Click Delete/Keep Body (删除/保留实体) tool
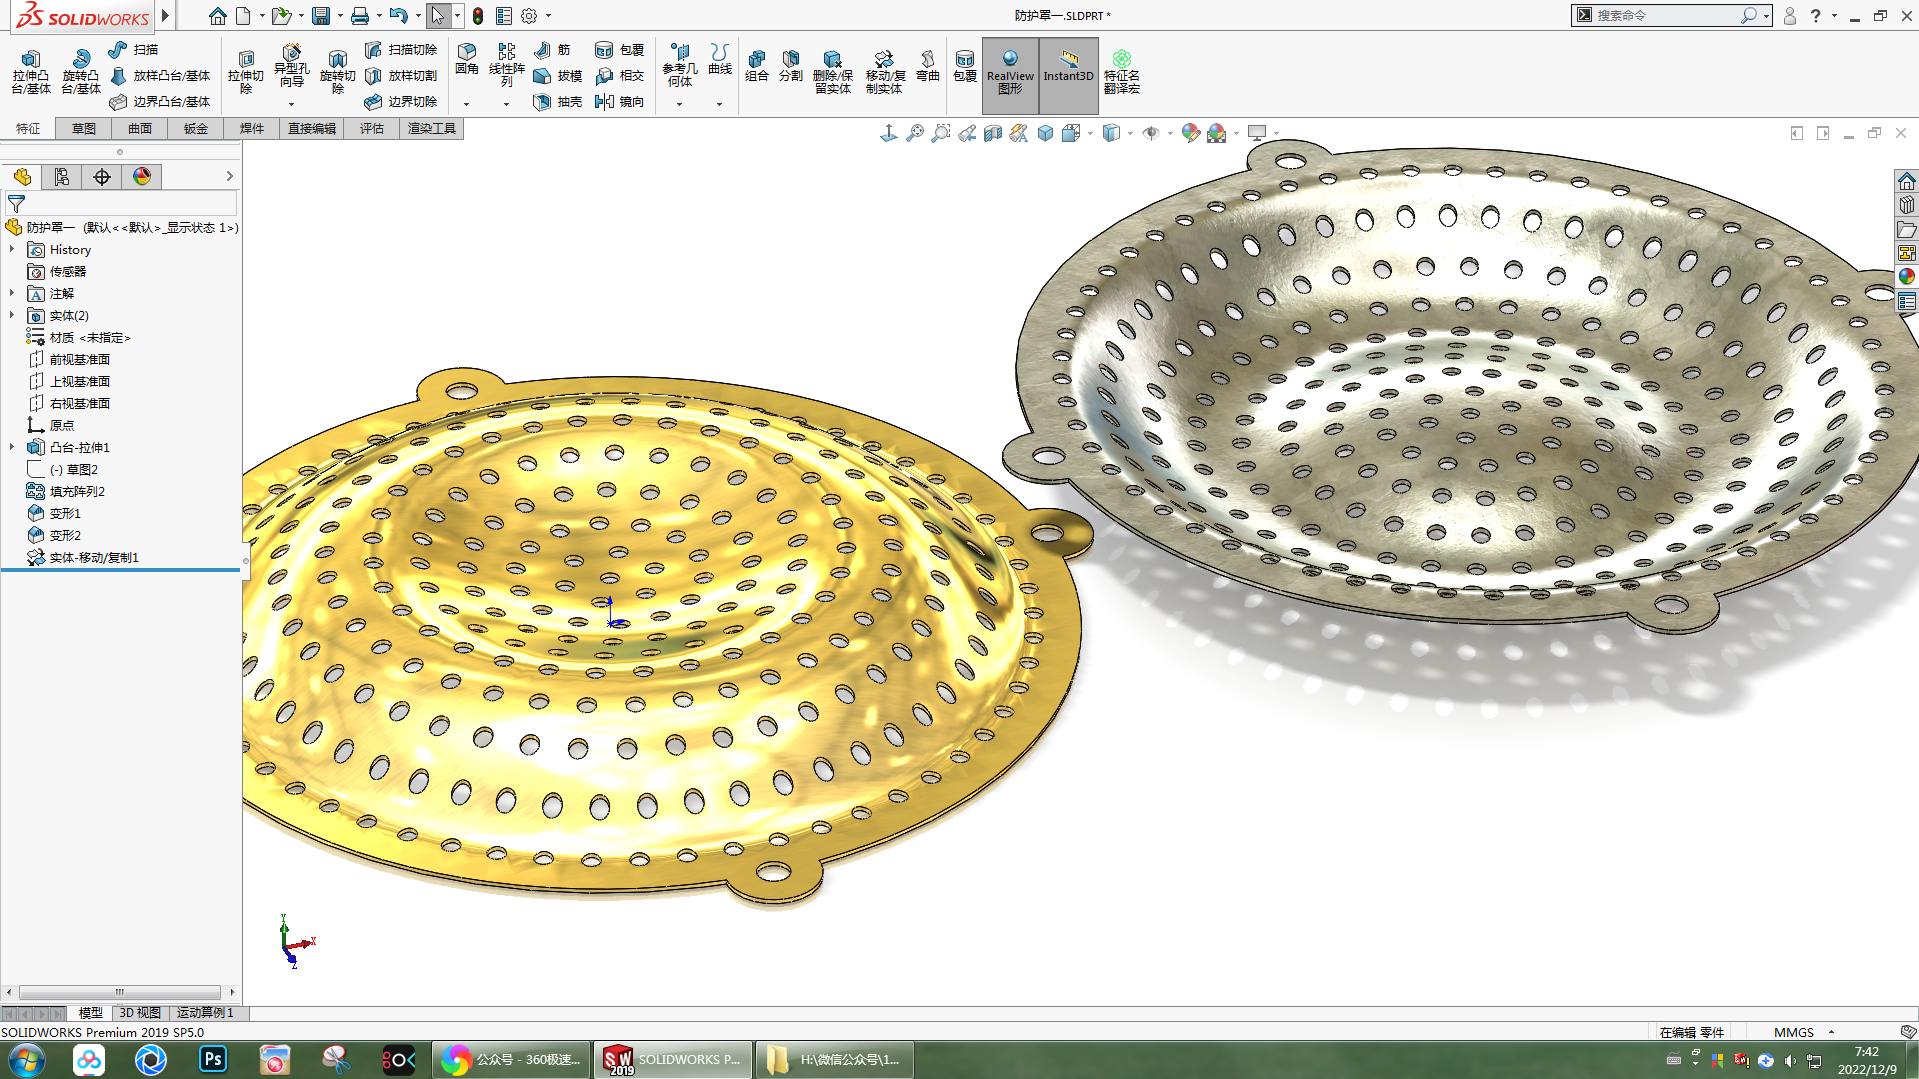The height and width of the screenshot is (1079, 1919). coord(832,71)
